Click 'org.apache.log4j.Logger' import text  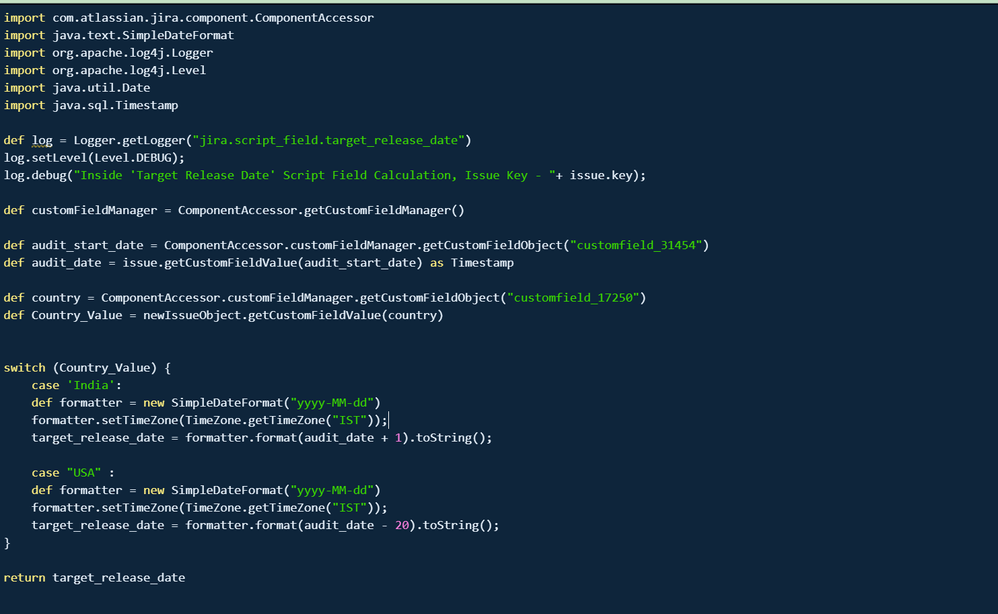(132, 53)
